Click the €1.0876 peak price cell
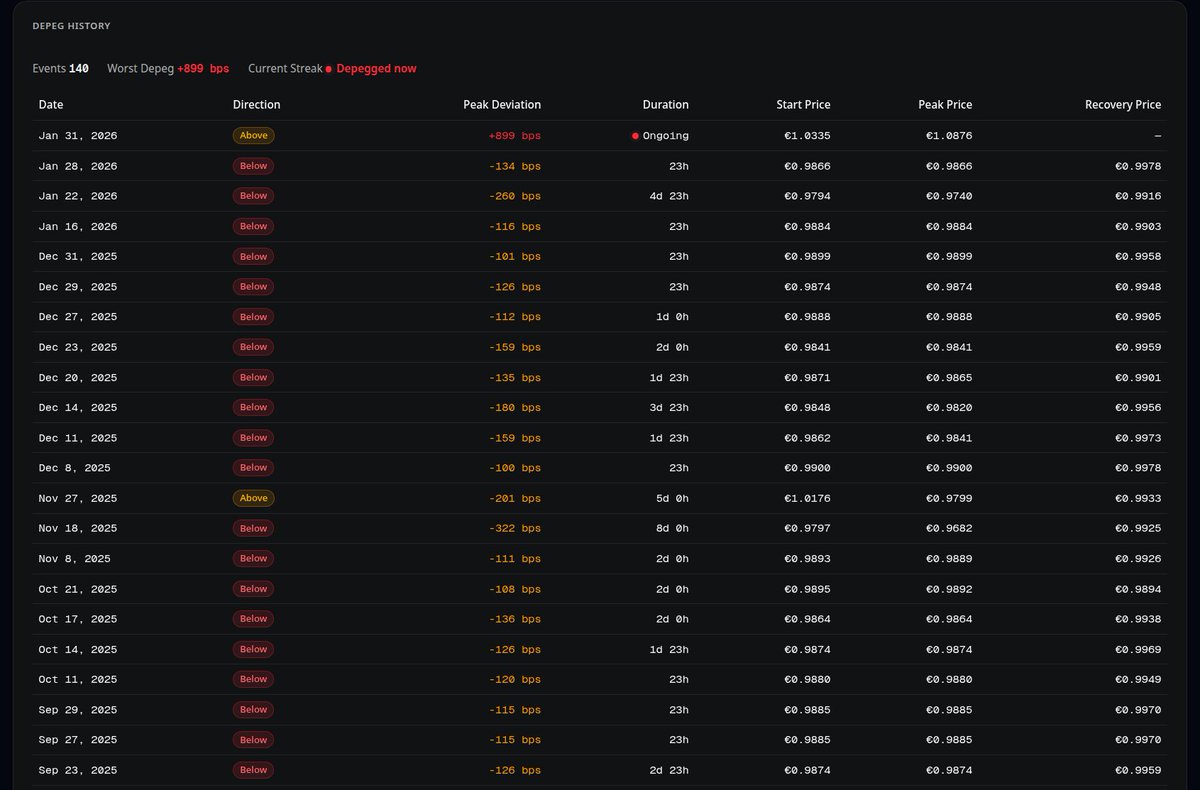The height and width of the screenshot is (790, 1200). coord(949,136)
